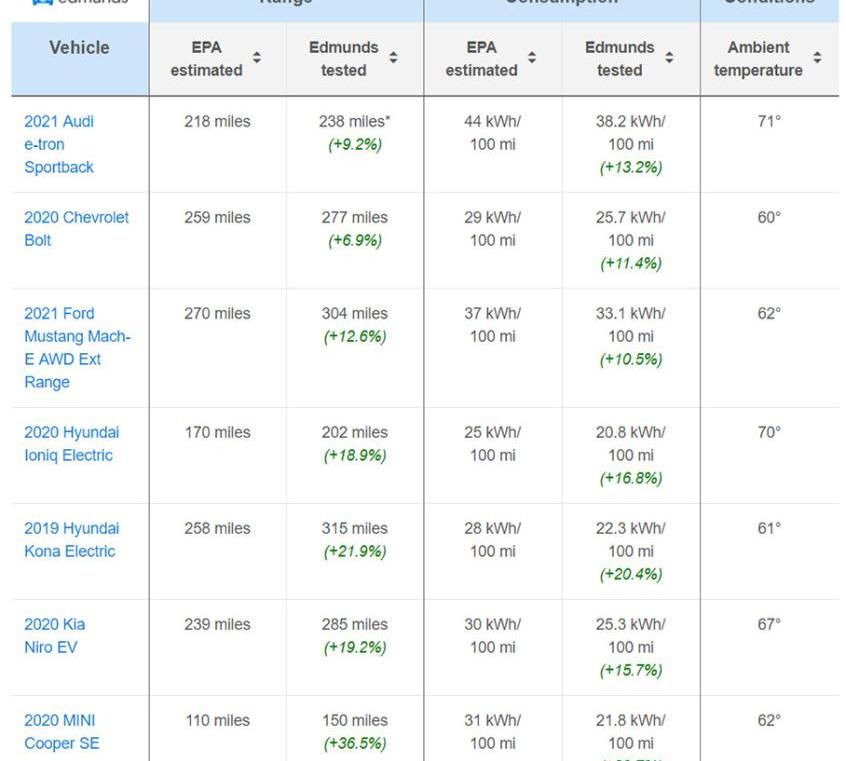Select the '238 miles*' cell

[x=354, y=121]
